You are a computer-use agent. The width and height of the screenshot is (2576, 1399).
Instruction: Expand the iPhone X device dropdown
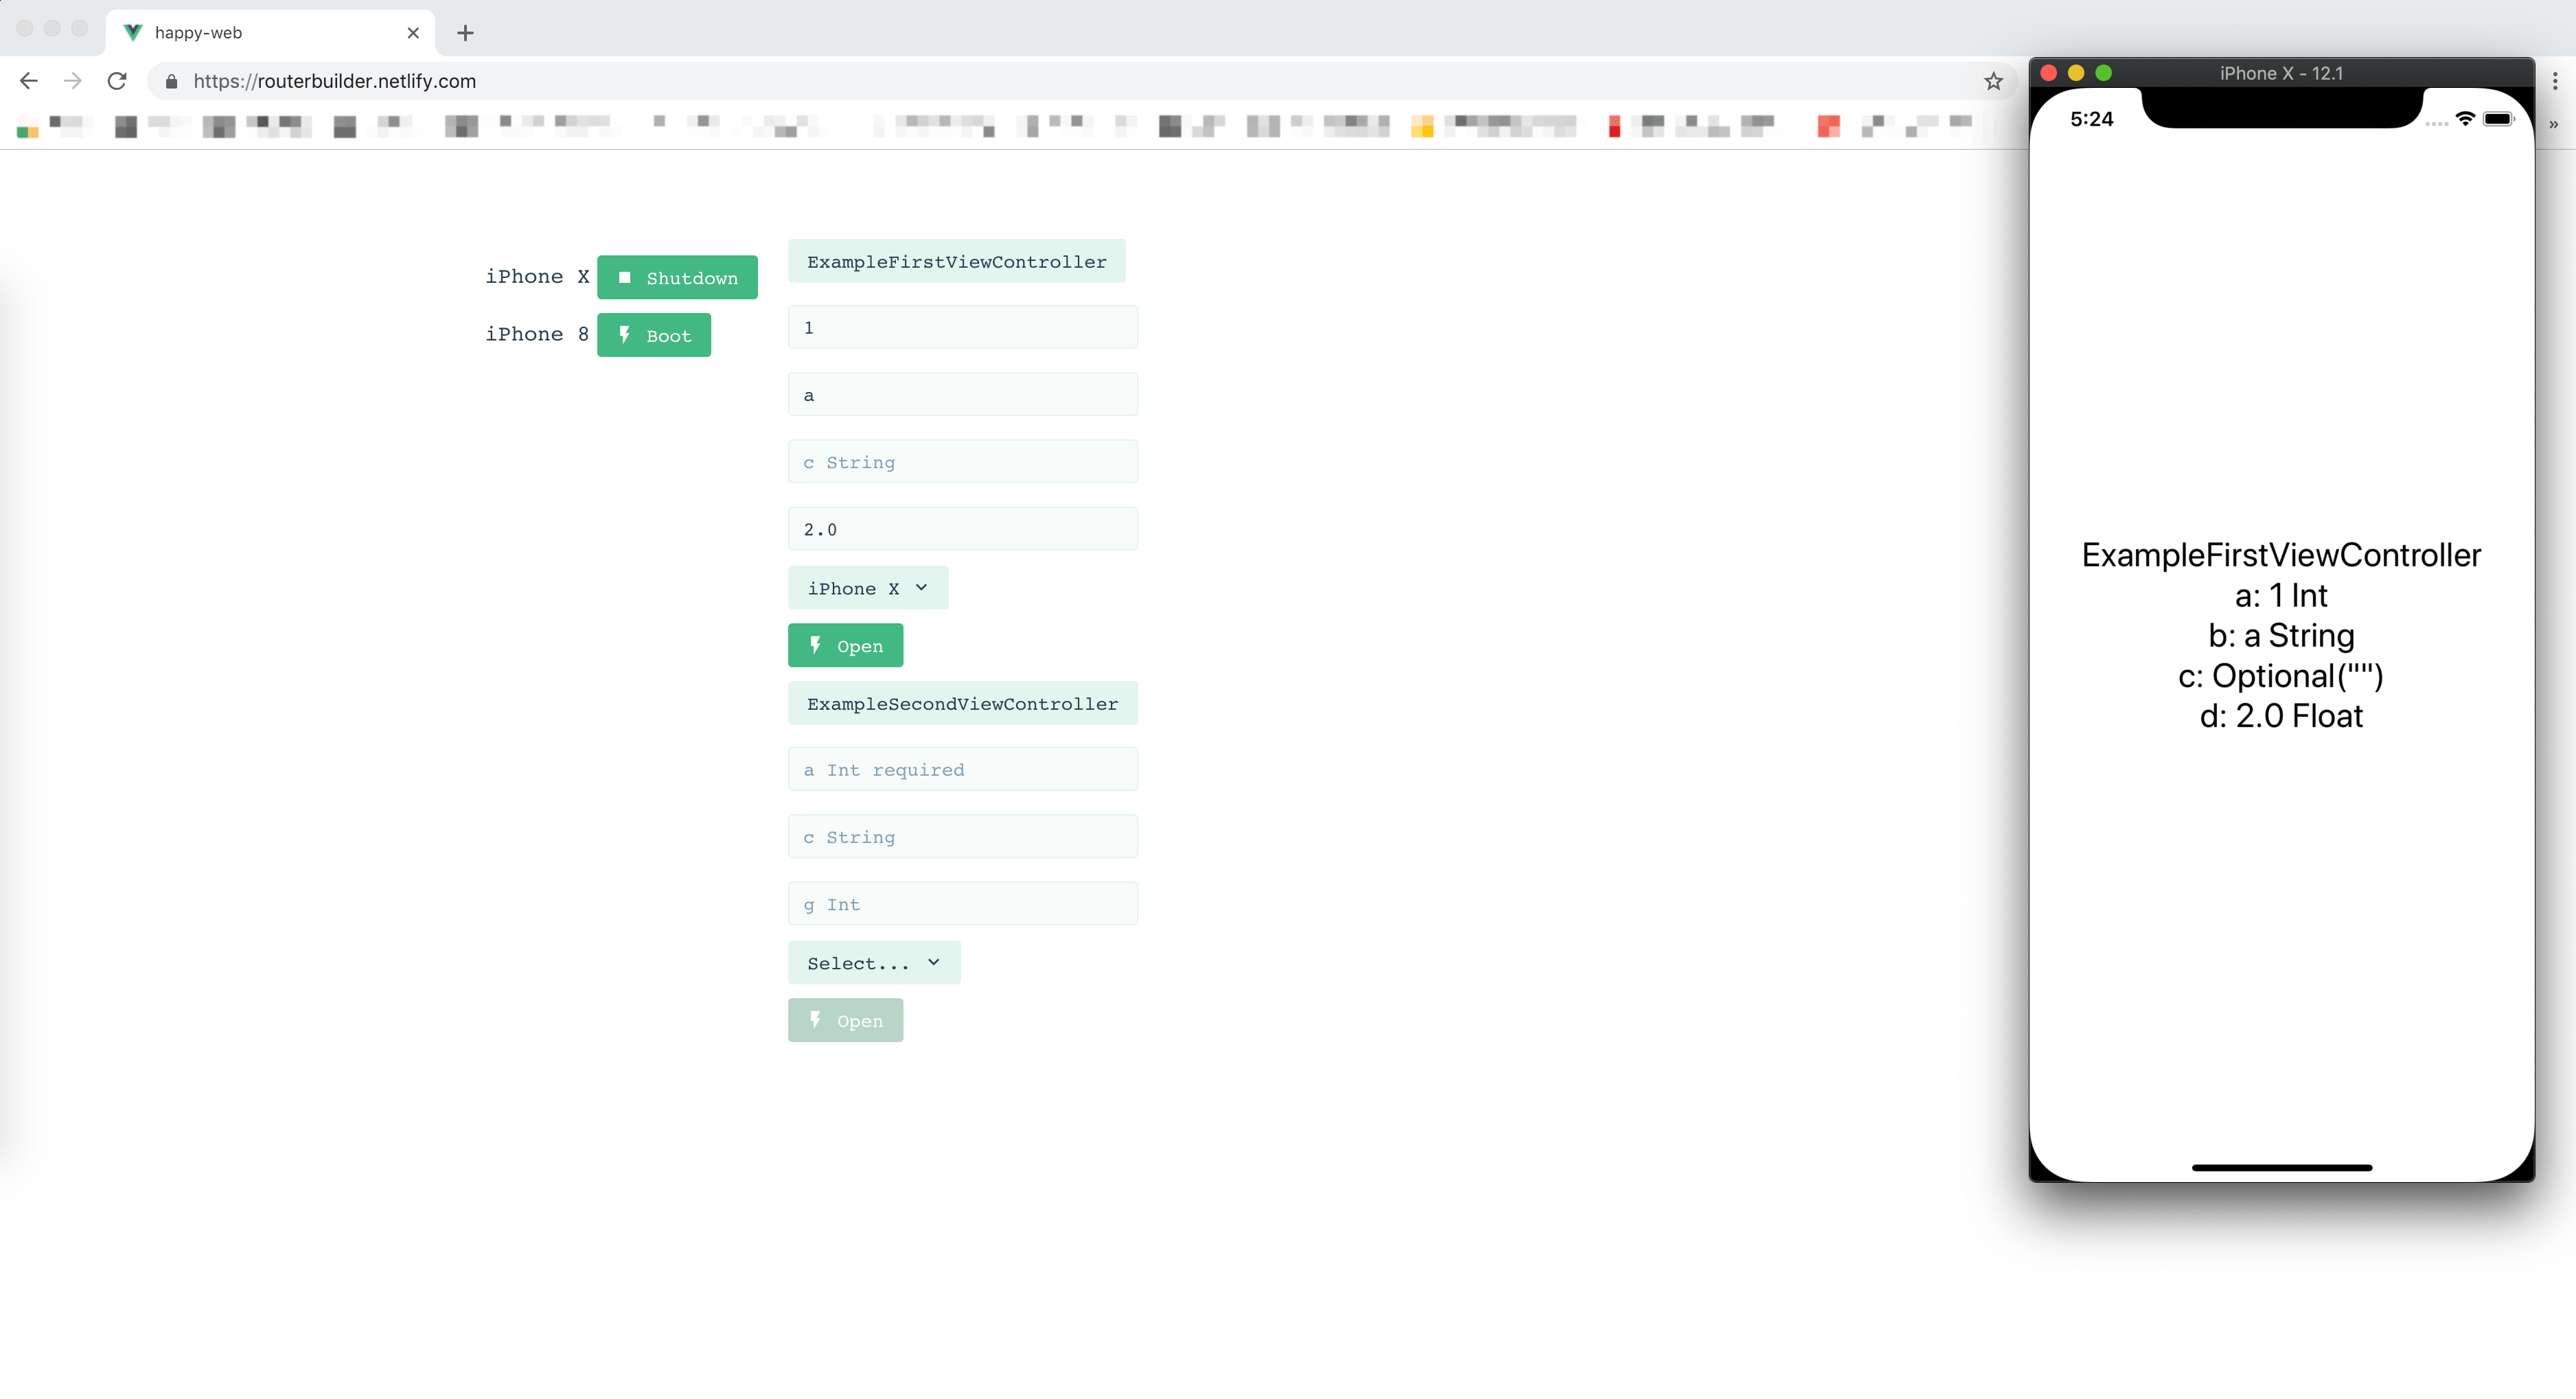pyautogui.click(x=867, y=588)
